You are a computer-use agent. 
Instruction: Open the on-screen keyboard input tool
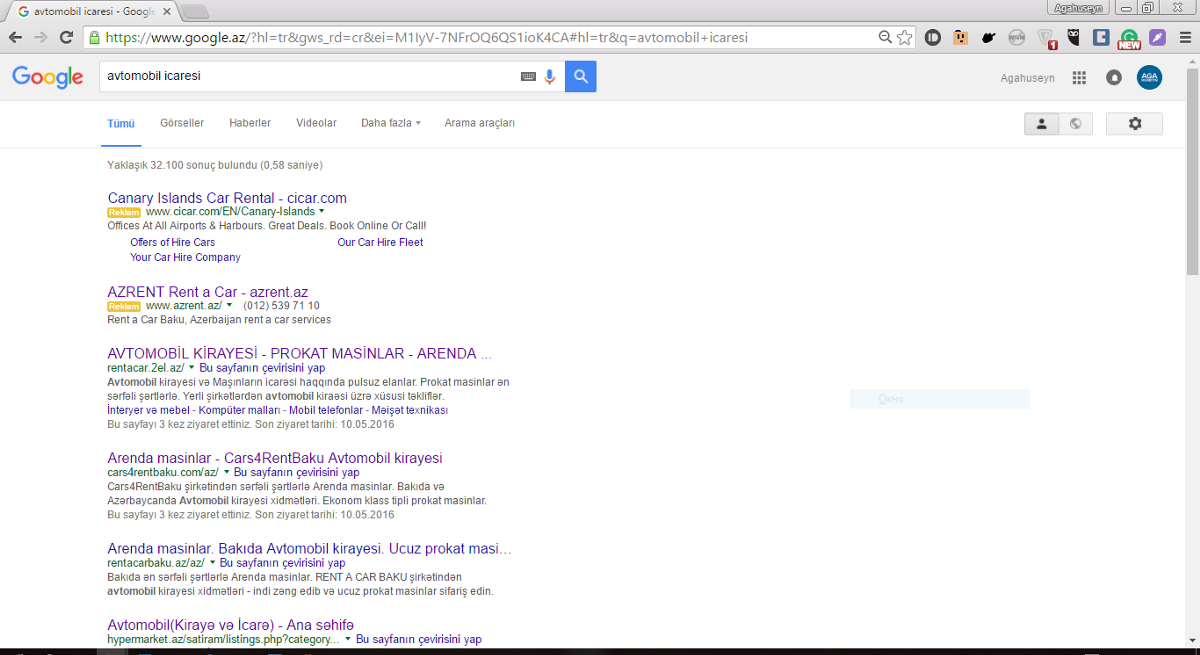pos(528,77)
